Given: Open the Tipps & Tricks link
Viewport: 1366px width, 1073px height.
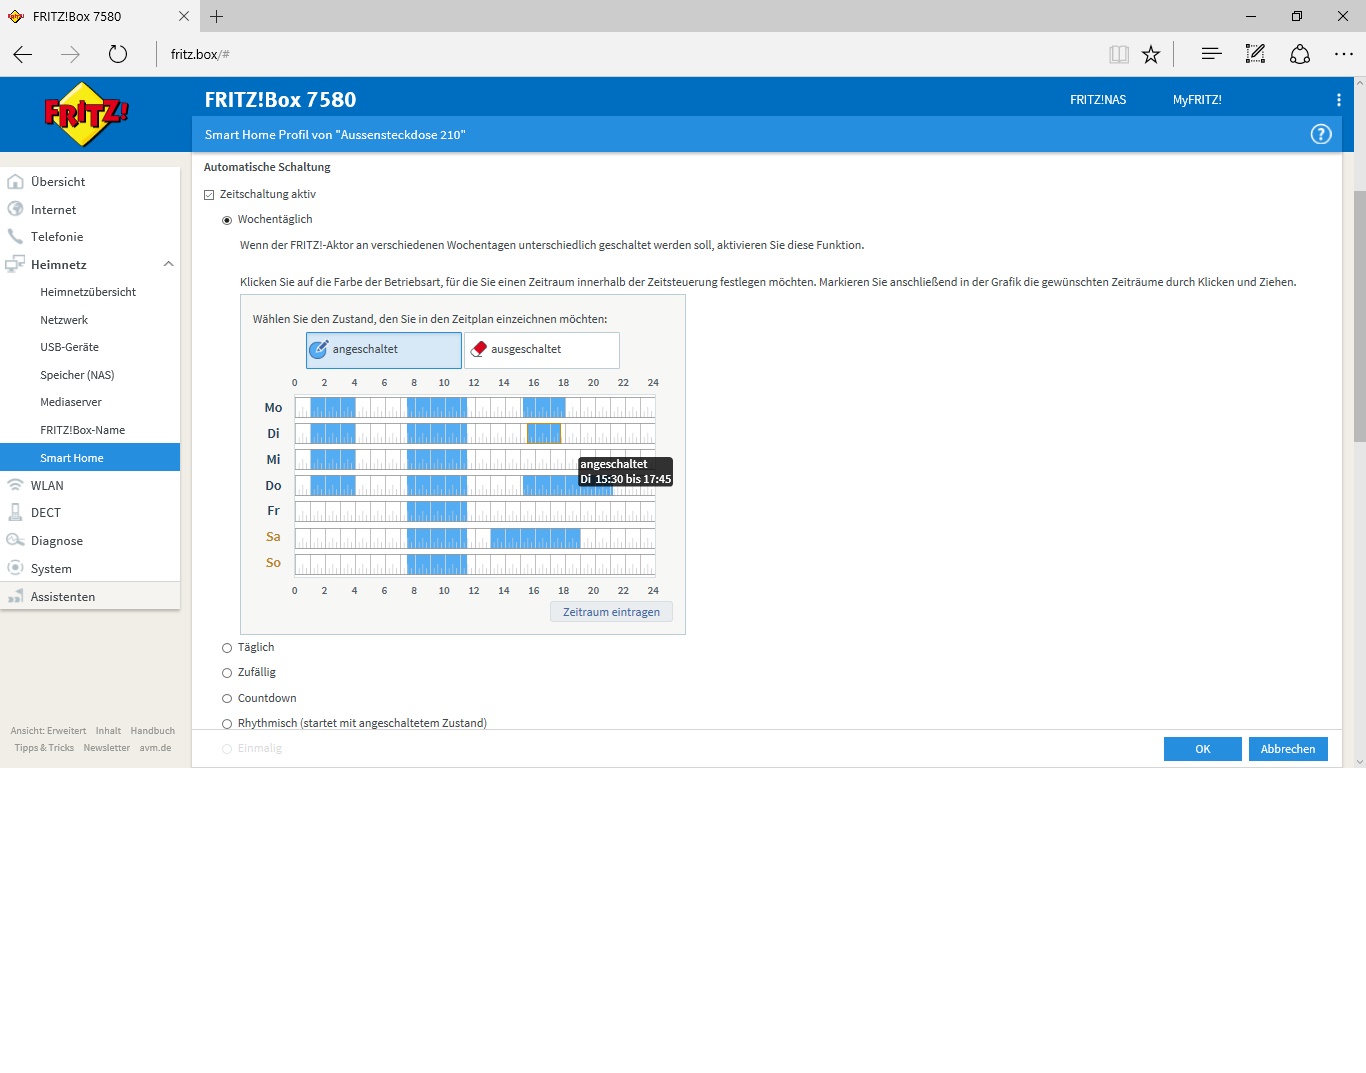Looking at the screenshot, I should [x=44, y=748].
